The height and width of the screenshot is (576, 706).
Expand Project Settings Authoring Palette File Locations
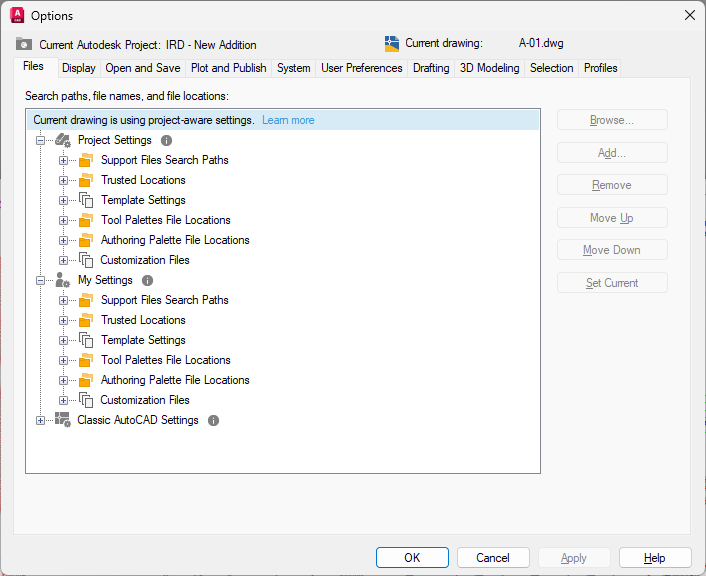63,240
